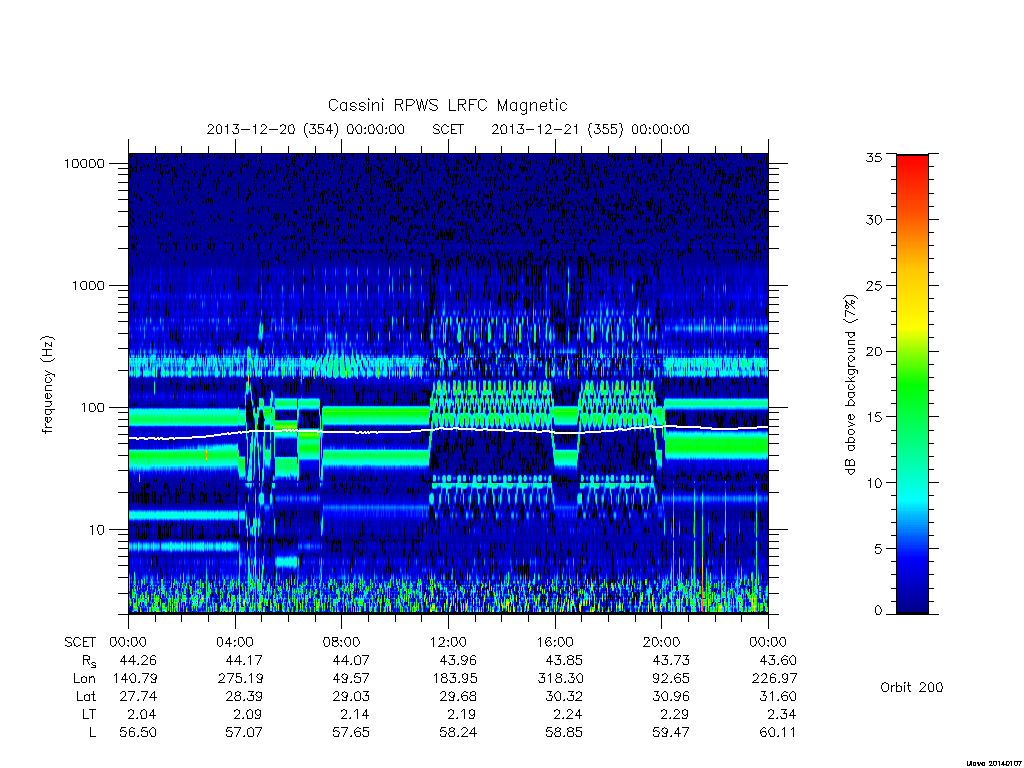Select local time value 2.14
The height and width of the screenshot is (768, 1024).
coord(355,714)
